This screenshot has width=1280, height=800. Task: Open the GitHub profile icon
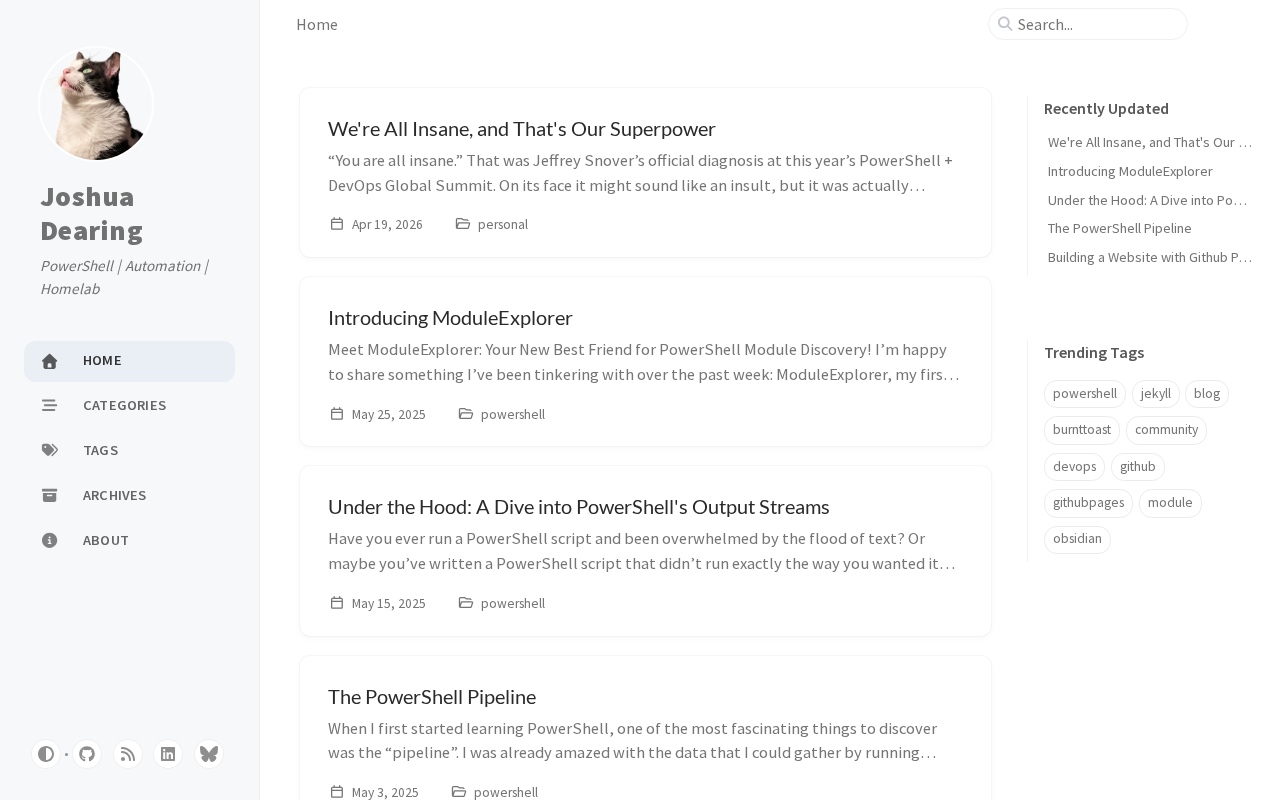87,754
